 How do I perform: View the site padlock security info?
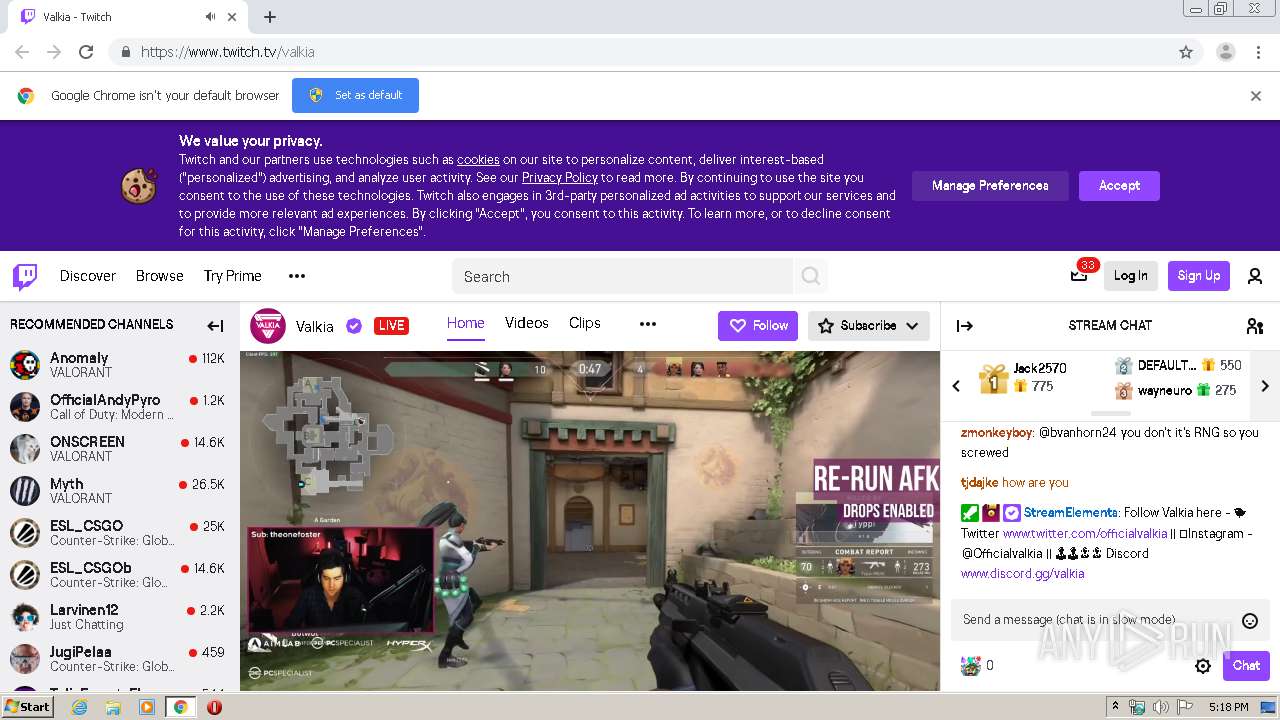click(125, 52)
